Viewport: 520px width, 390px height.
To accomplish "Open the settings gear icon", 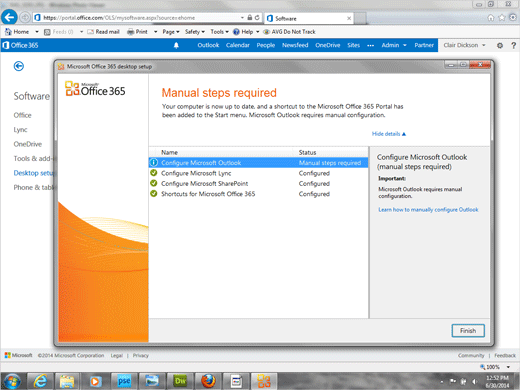I will pyautogui.click(x=500, y=45).
